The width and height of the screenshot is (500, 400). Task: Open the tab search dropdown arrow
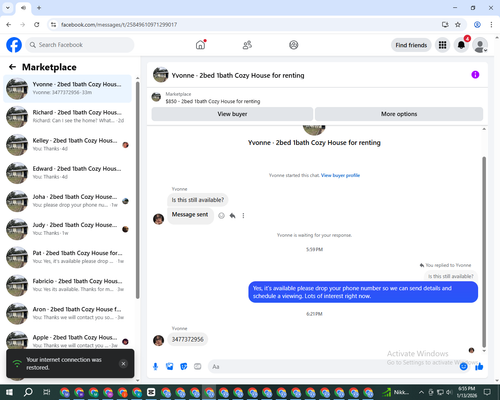point(8,8)
